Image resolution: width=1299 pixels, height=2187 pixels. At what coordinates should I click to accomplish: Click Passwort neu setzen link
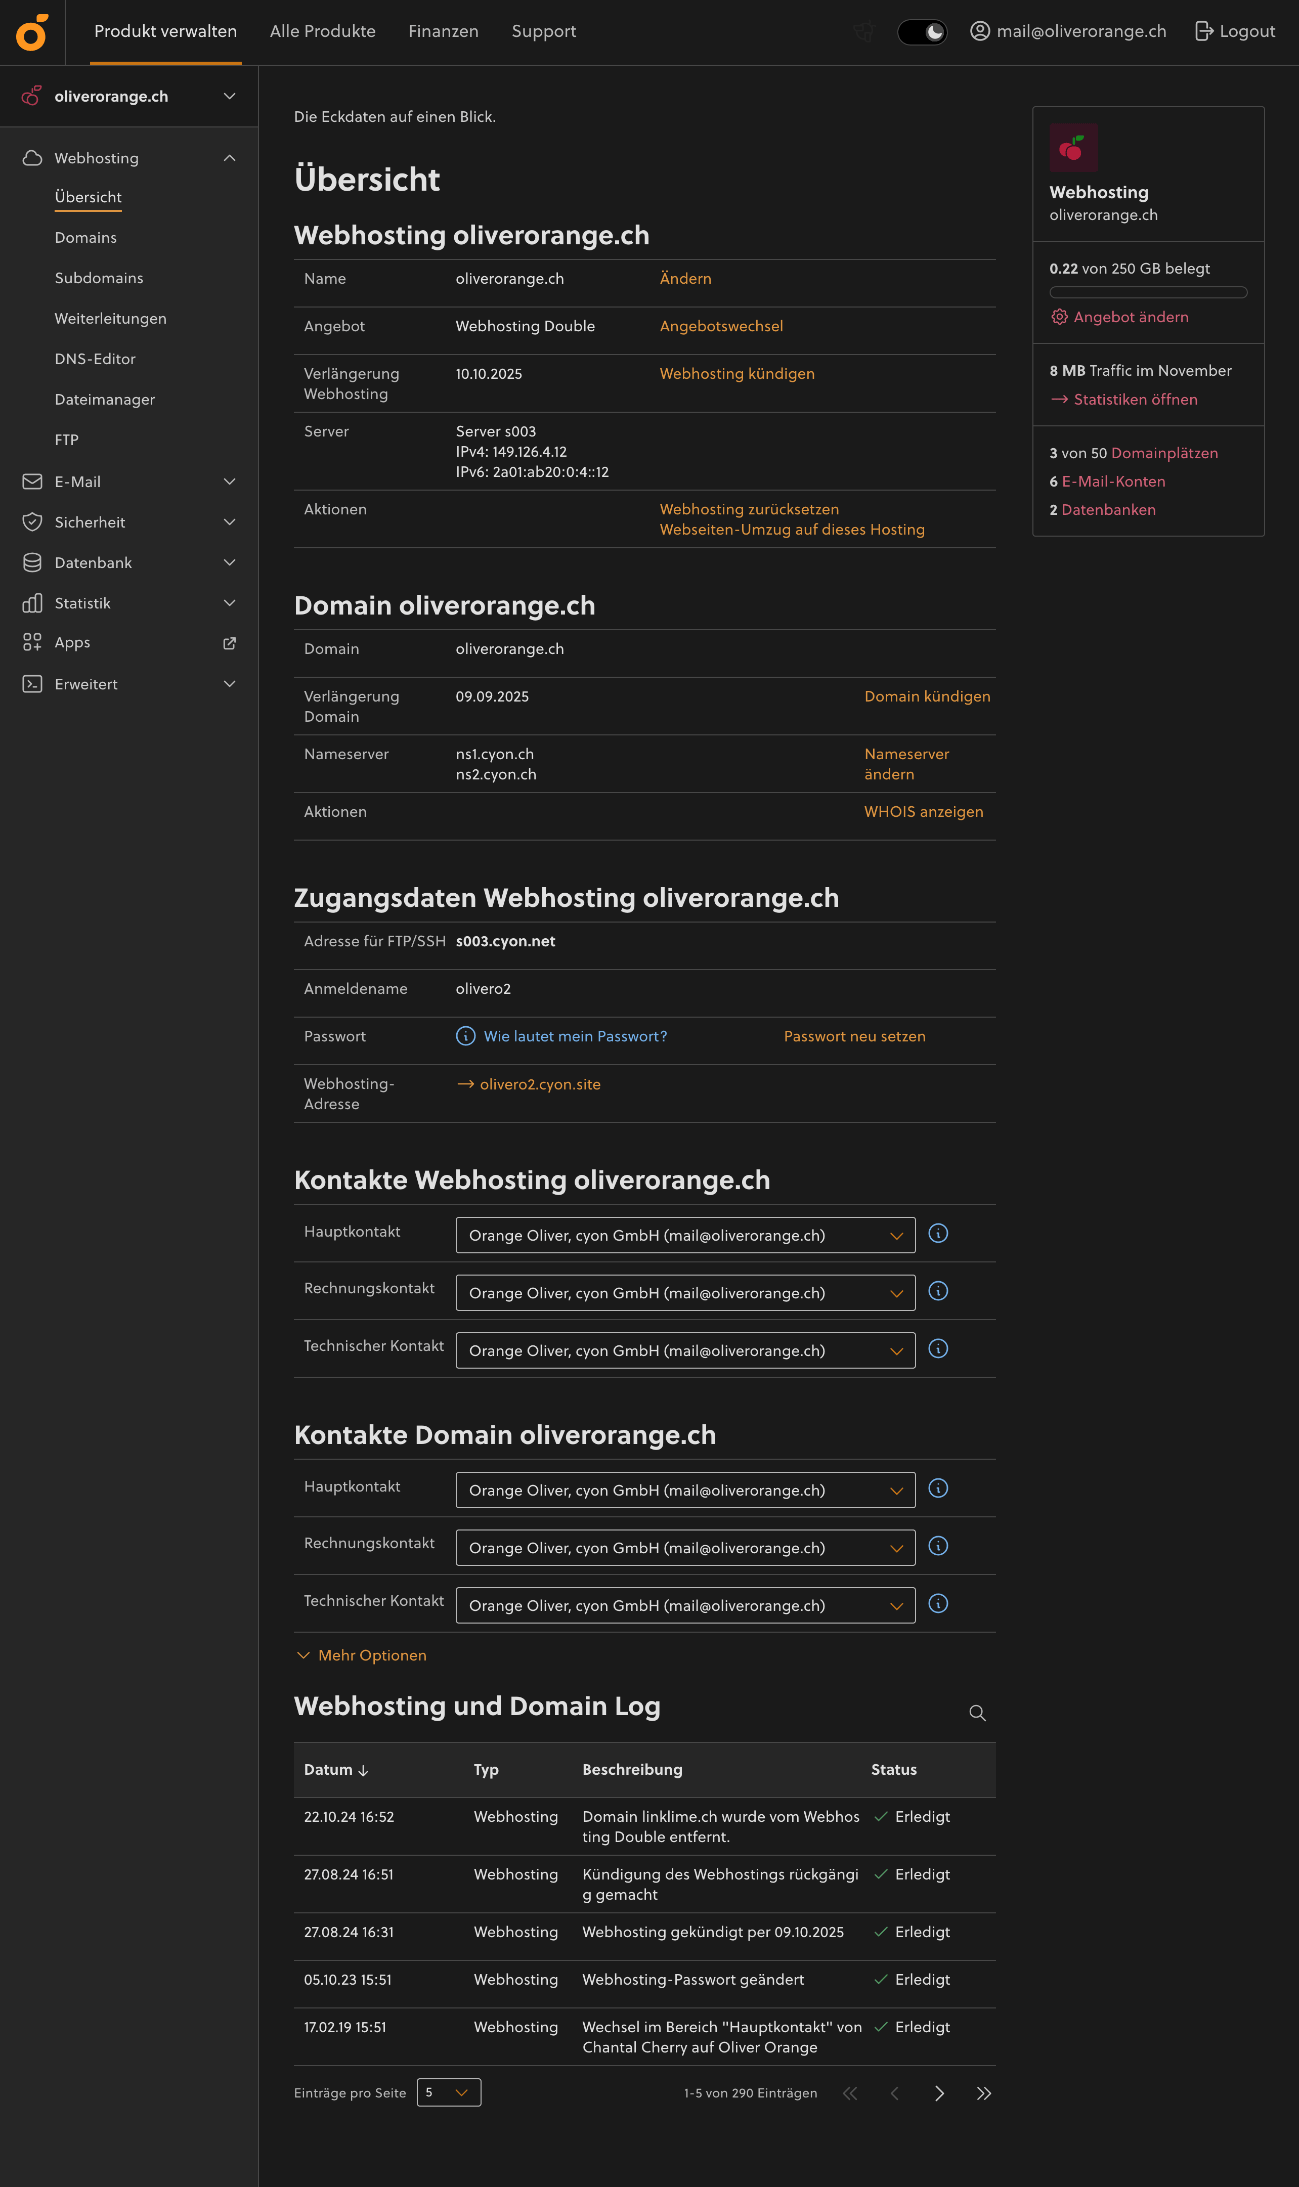tap(855, 1037)
